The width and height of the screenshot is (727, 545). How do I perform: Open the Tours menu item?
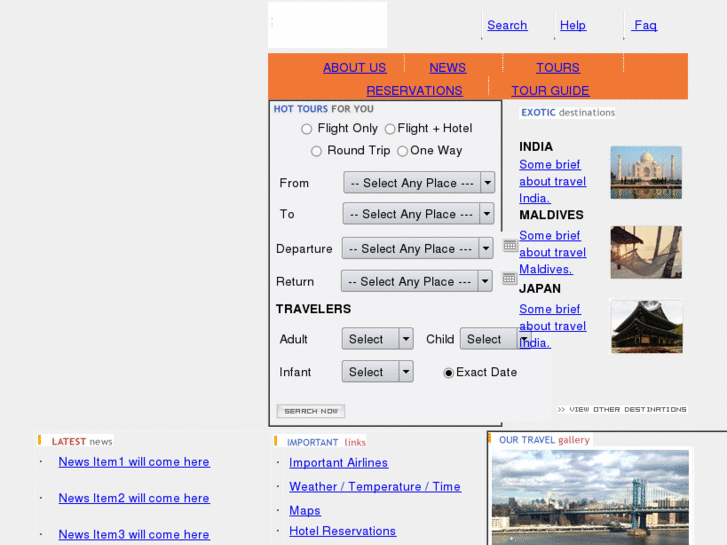[558, 68]
